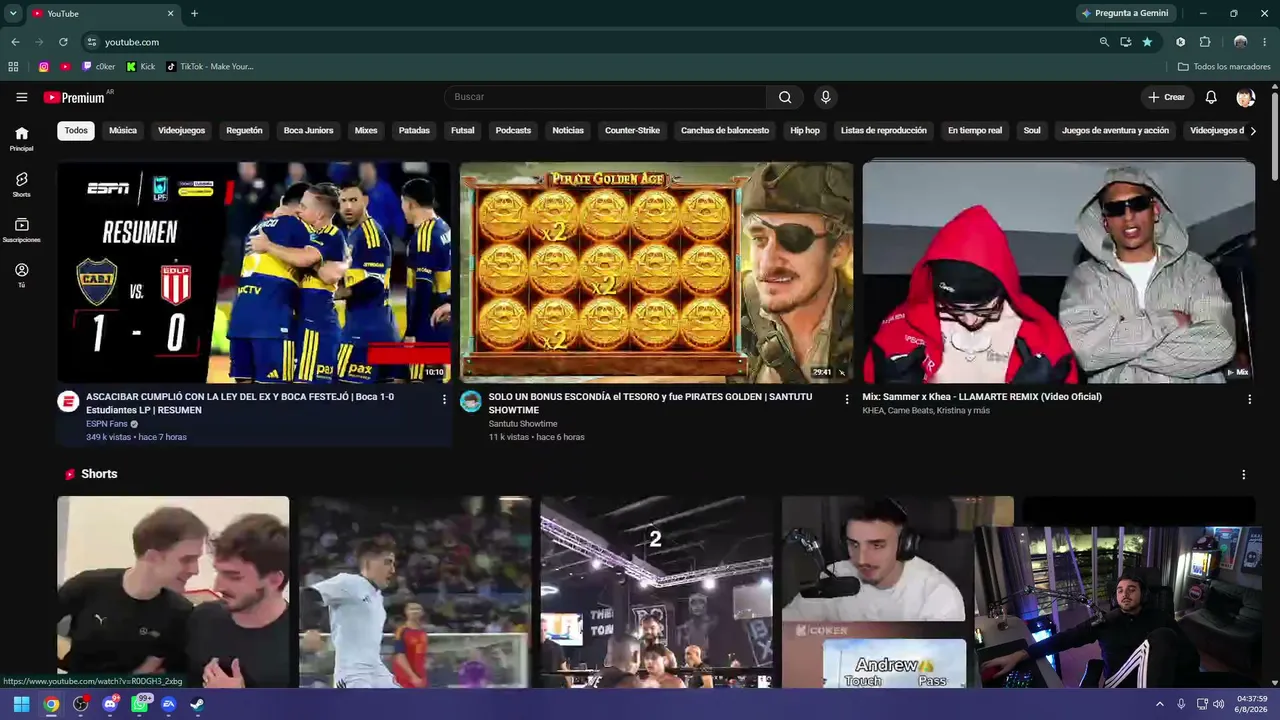Image resolution: width=1280 pixels, height=720 pixels.
Task: Go to YouTube Premium home logo
Action: (x=74, y=97)
